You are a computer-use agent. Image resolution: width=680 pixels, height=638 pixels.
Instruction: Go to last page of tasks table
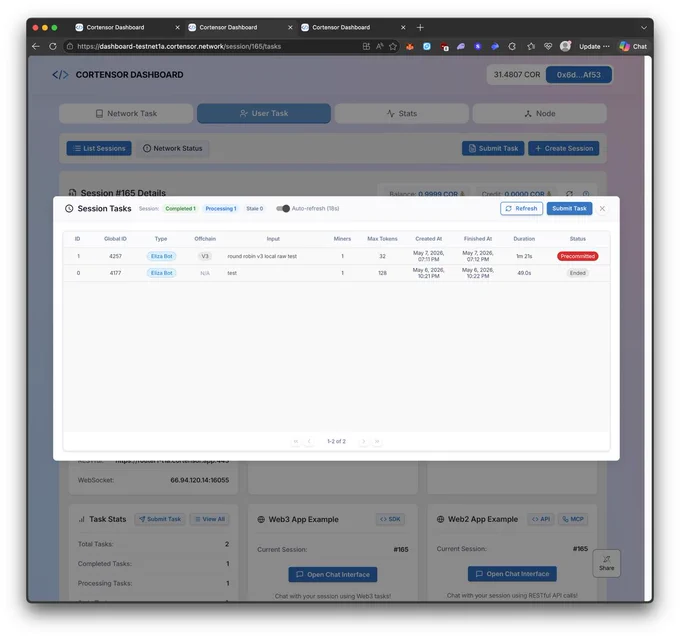tap(377, 441)
